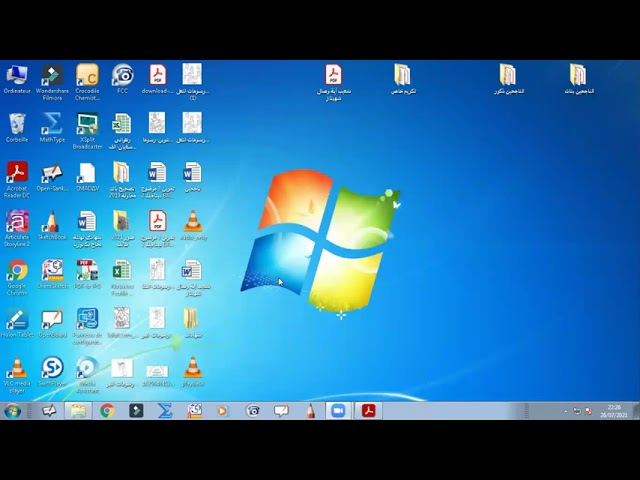Launch Articulate Storyline 2 from desktop
640x480 pixels.
[17, 229]
